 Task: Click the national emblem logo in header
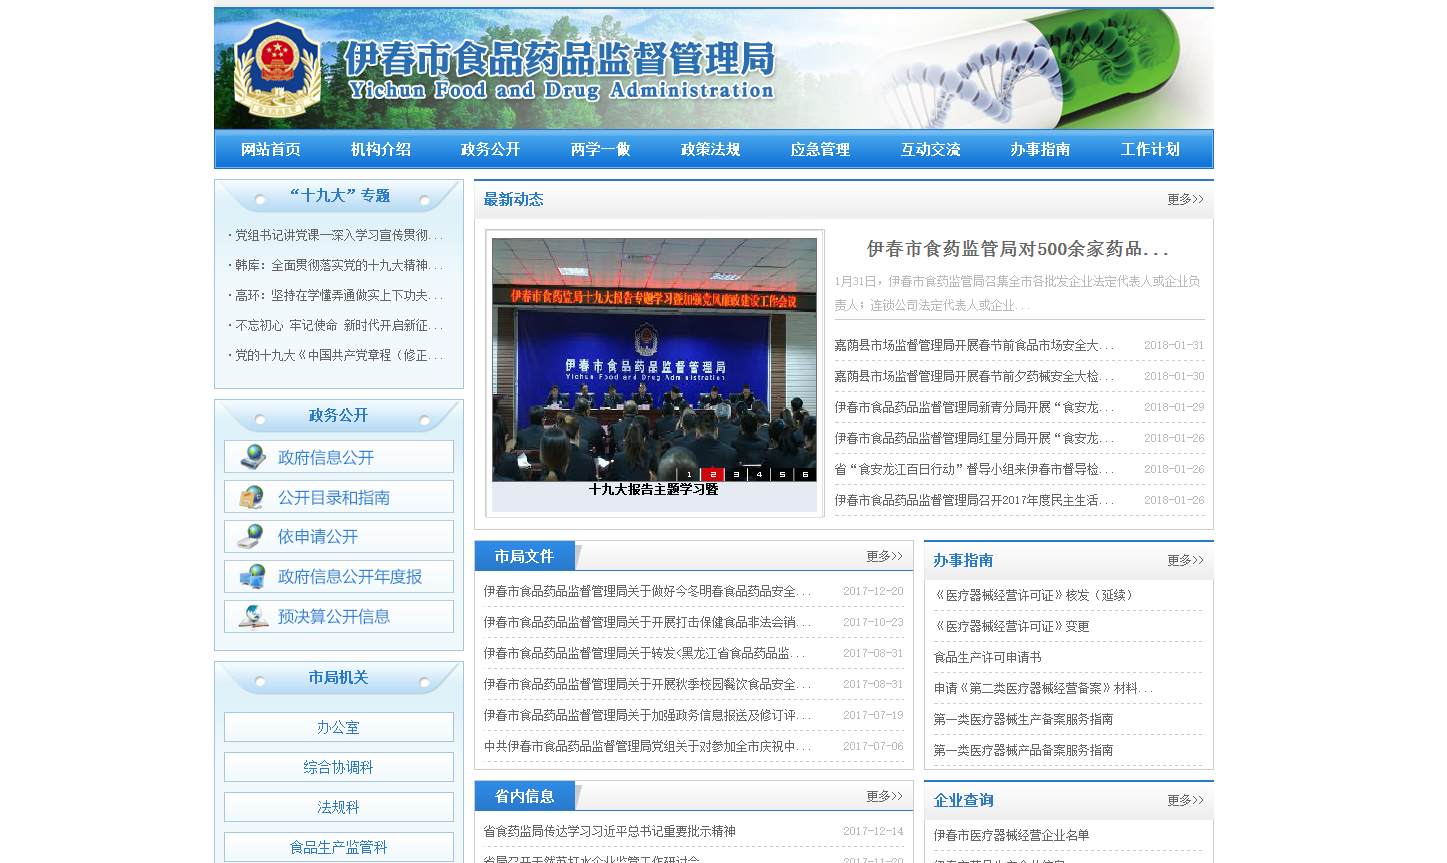(x=278, y=68)
